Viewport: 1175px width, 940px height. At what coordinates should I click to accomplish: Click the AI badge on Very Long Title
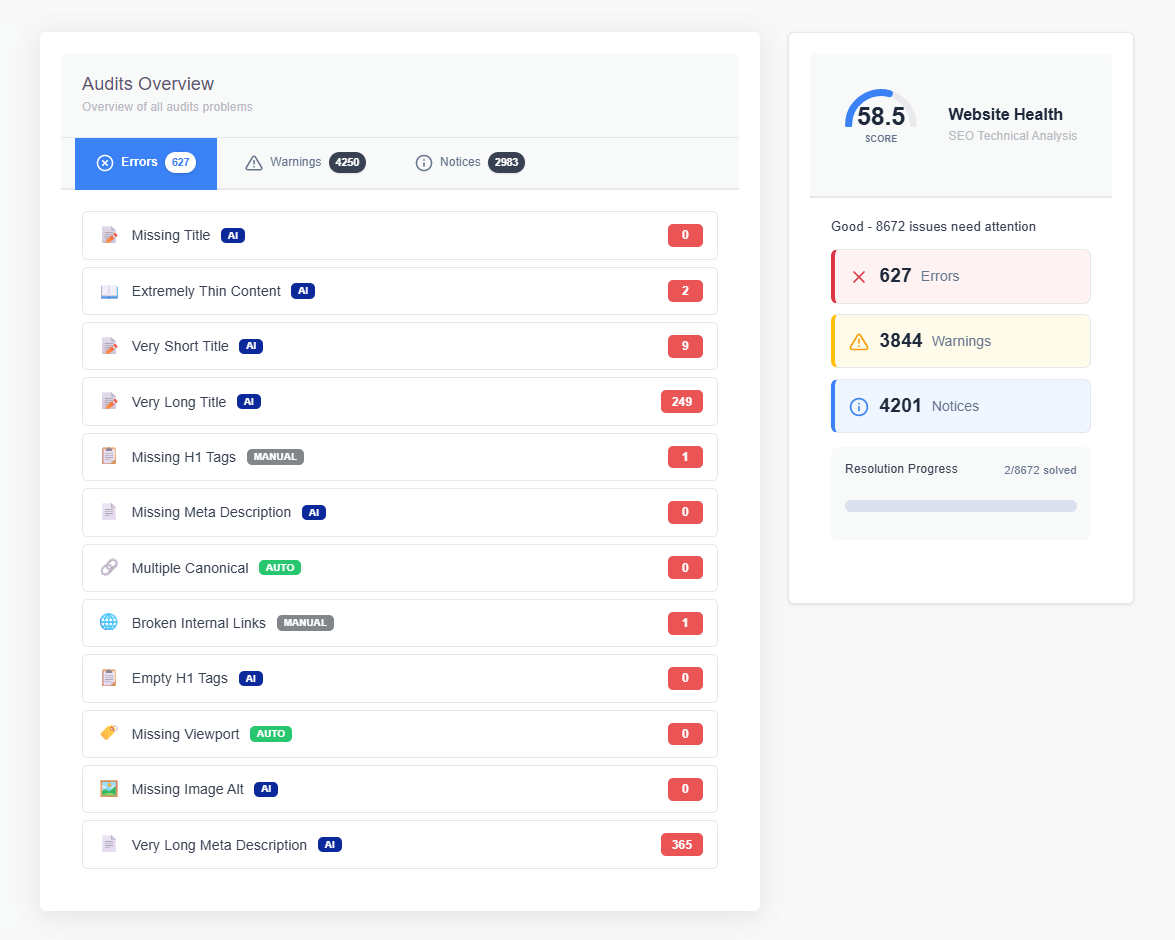pos(248,401)
